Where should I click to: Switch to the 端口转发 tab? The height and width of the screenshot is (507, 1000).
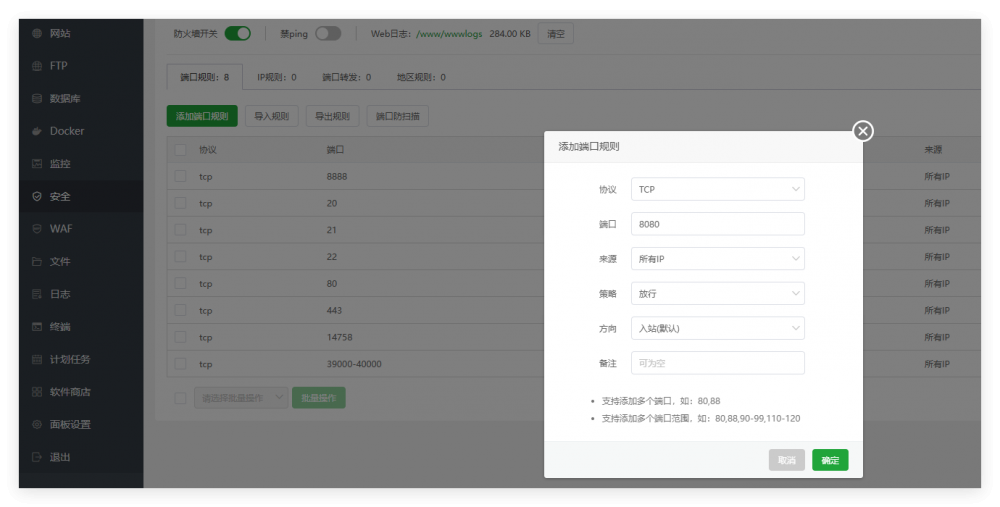click(346, 77)
